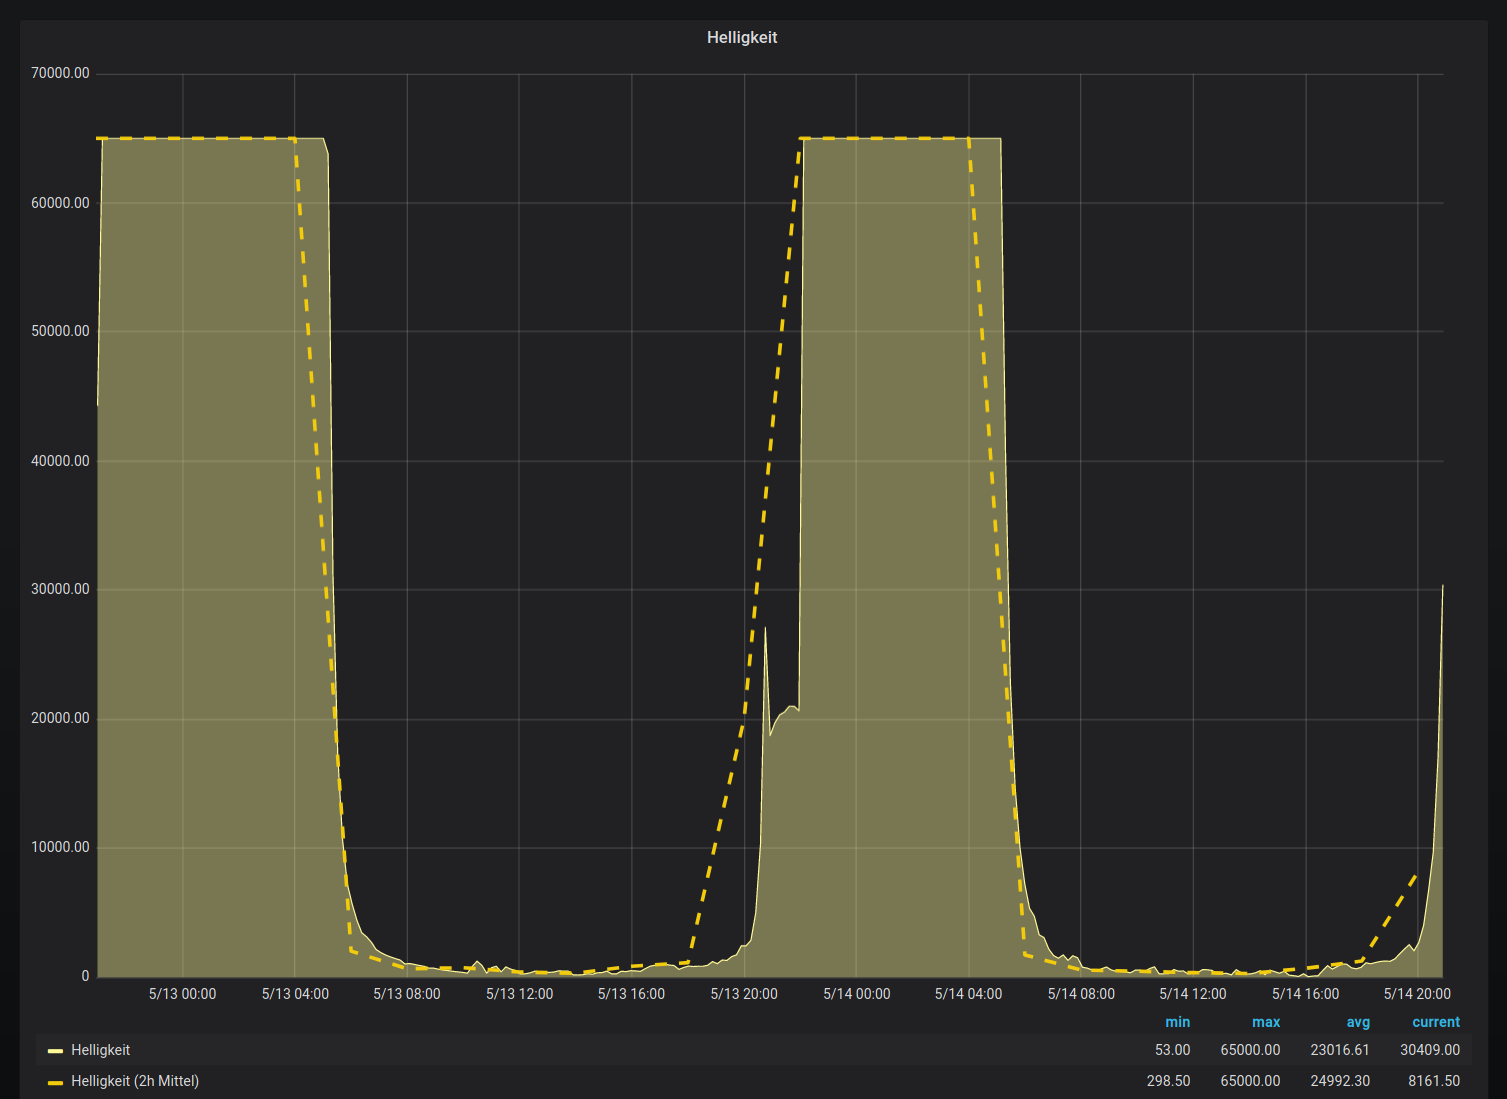Click the 5/14 12:00 time axis label
The image size is (1507, 1099).
coord(1193,994)
